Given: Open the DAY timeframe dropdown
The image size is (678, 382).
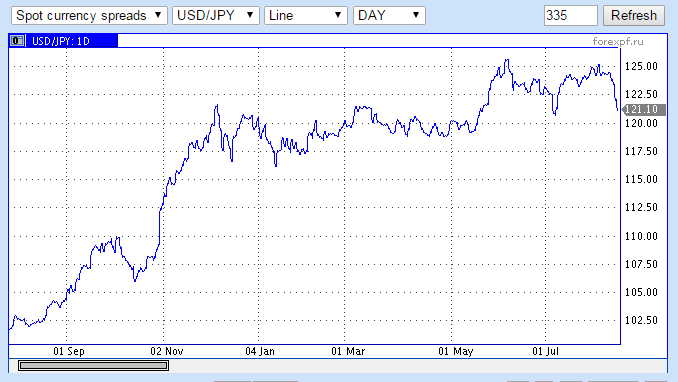Looking at the screenshot, I should (x=389, y=16).
